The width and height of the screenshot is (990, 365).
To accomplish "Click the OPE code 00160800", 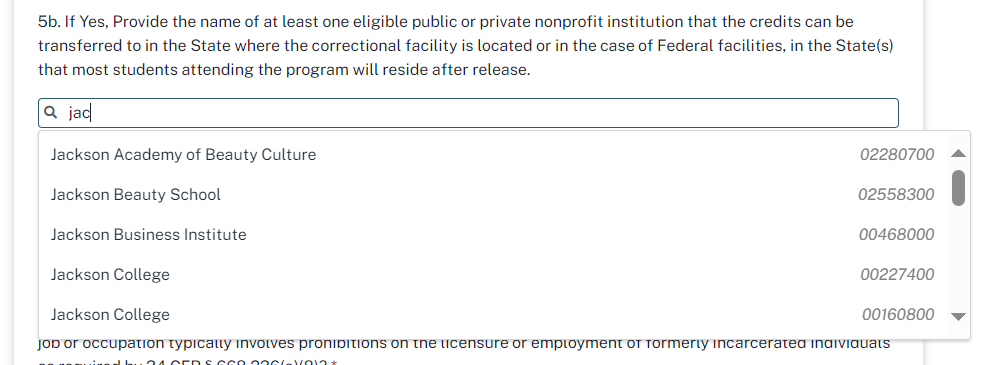I will tap(898, 314).
